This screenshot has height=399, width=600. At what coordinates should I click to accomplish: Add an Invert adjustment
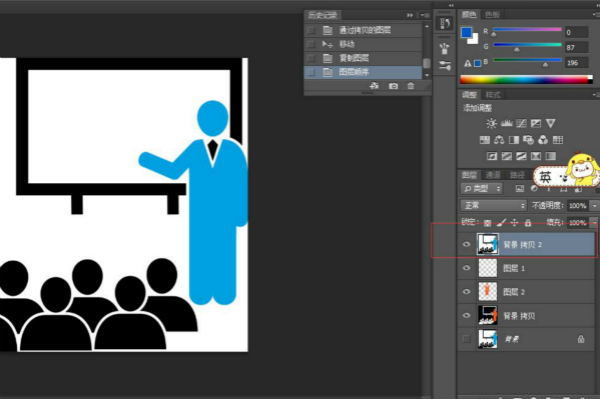point(492,156)
